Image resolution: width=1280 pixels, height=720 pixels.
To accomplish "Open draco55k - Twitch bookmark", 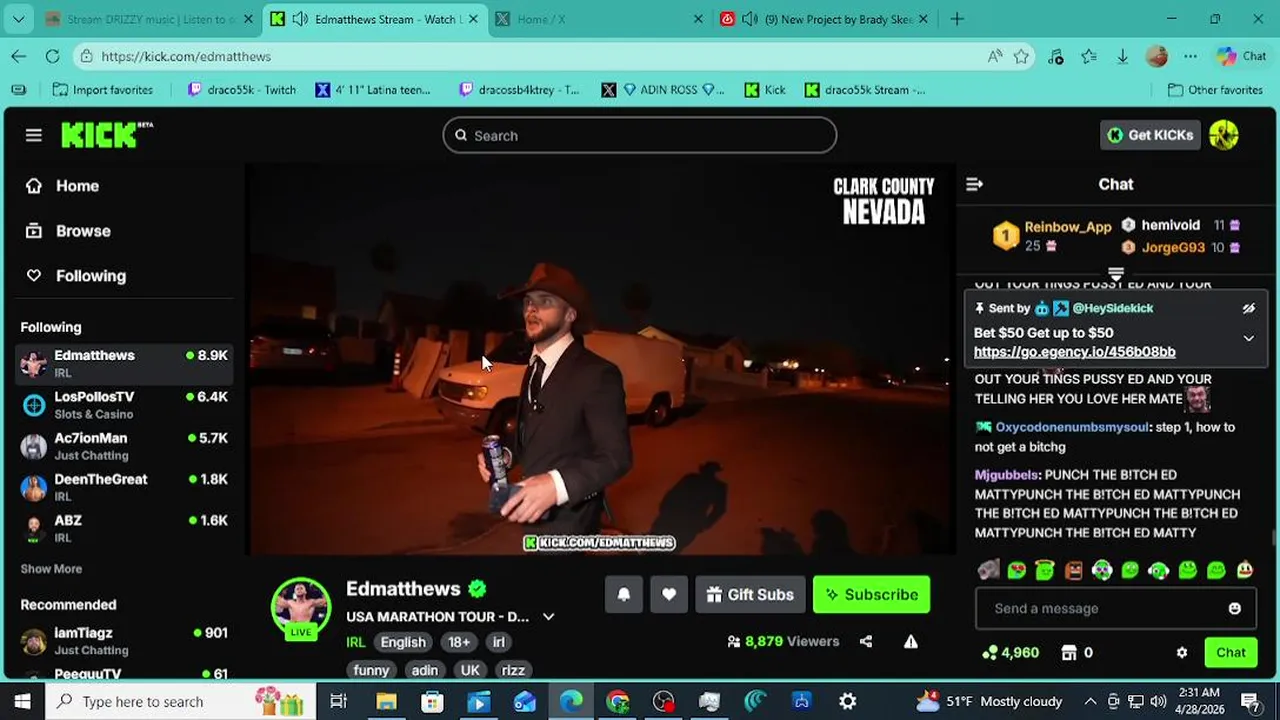I will point(241,90).
